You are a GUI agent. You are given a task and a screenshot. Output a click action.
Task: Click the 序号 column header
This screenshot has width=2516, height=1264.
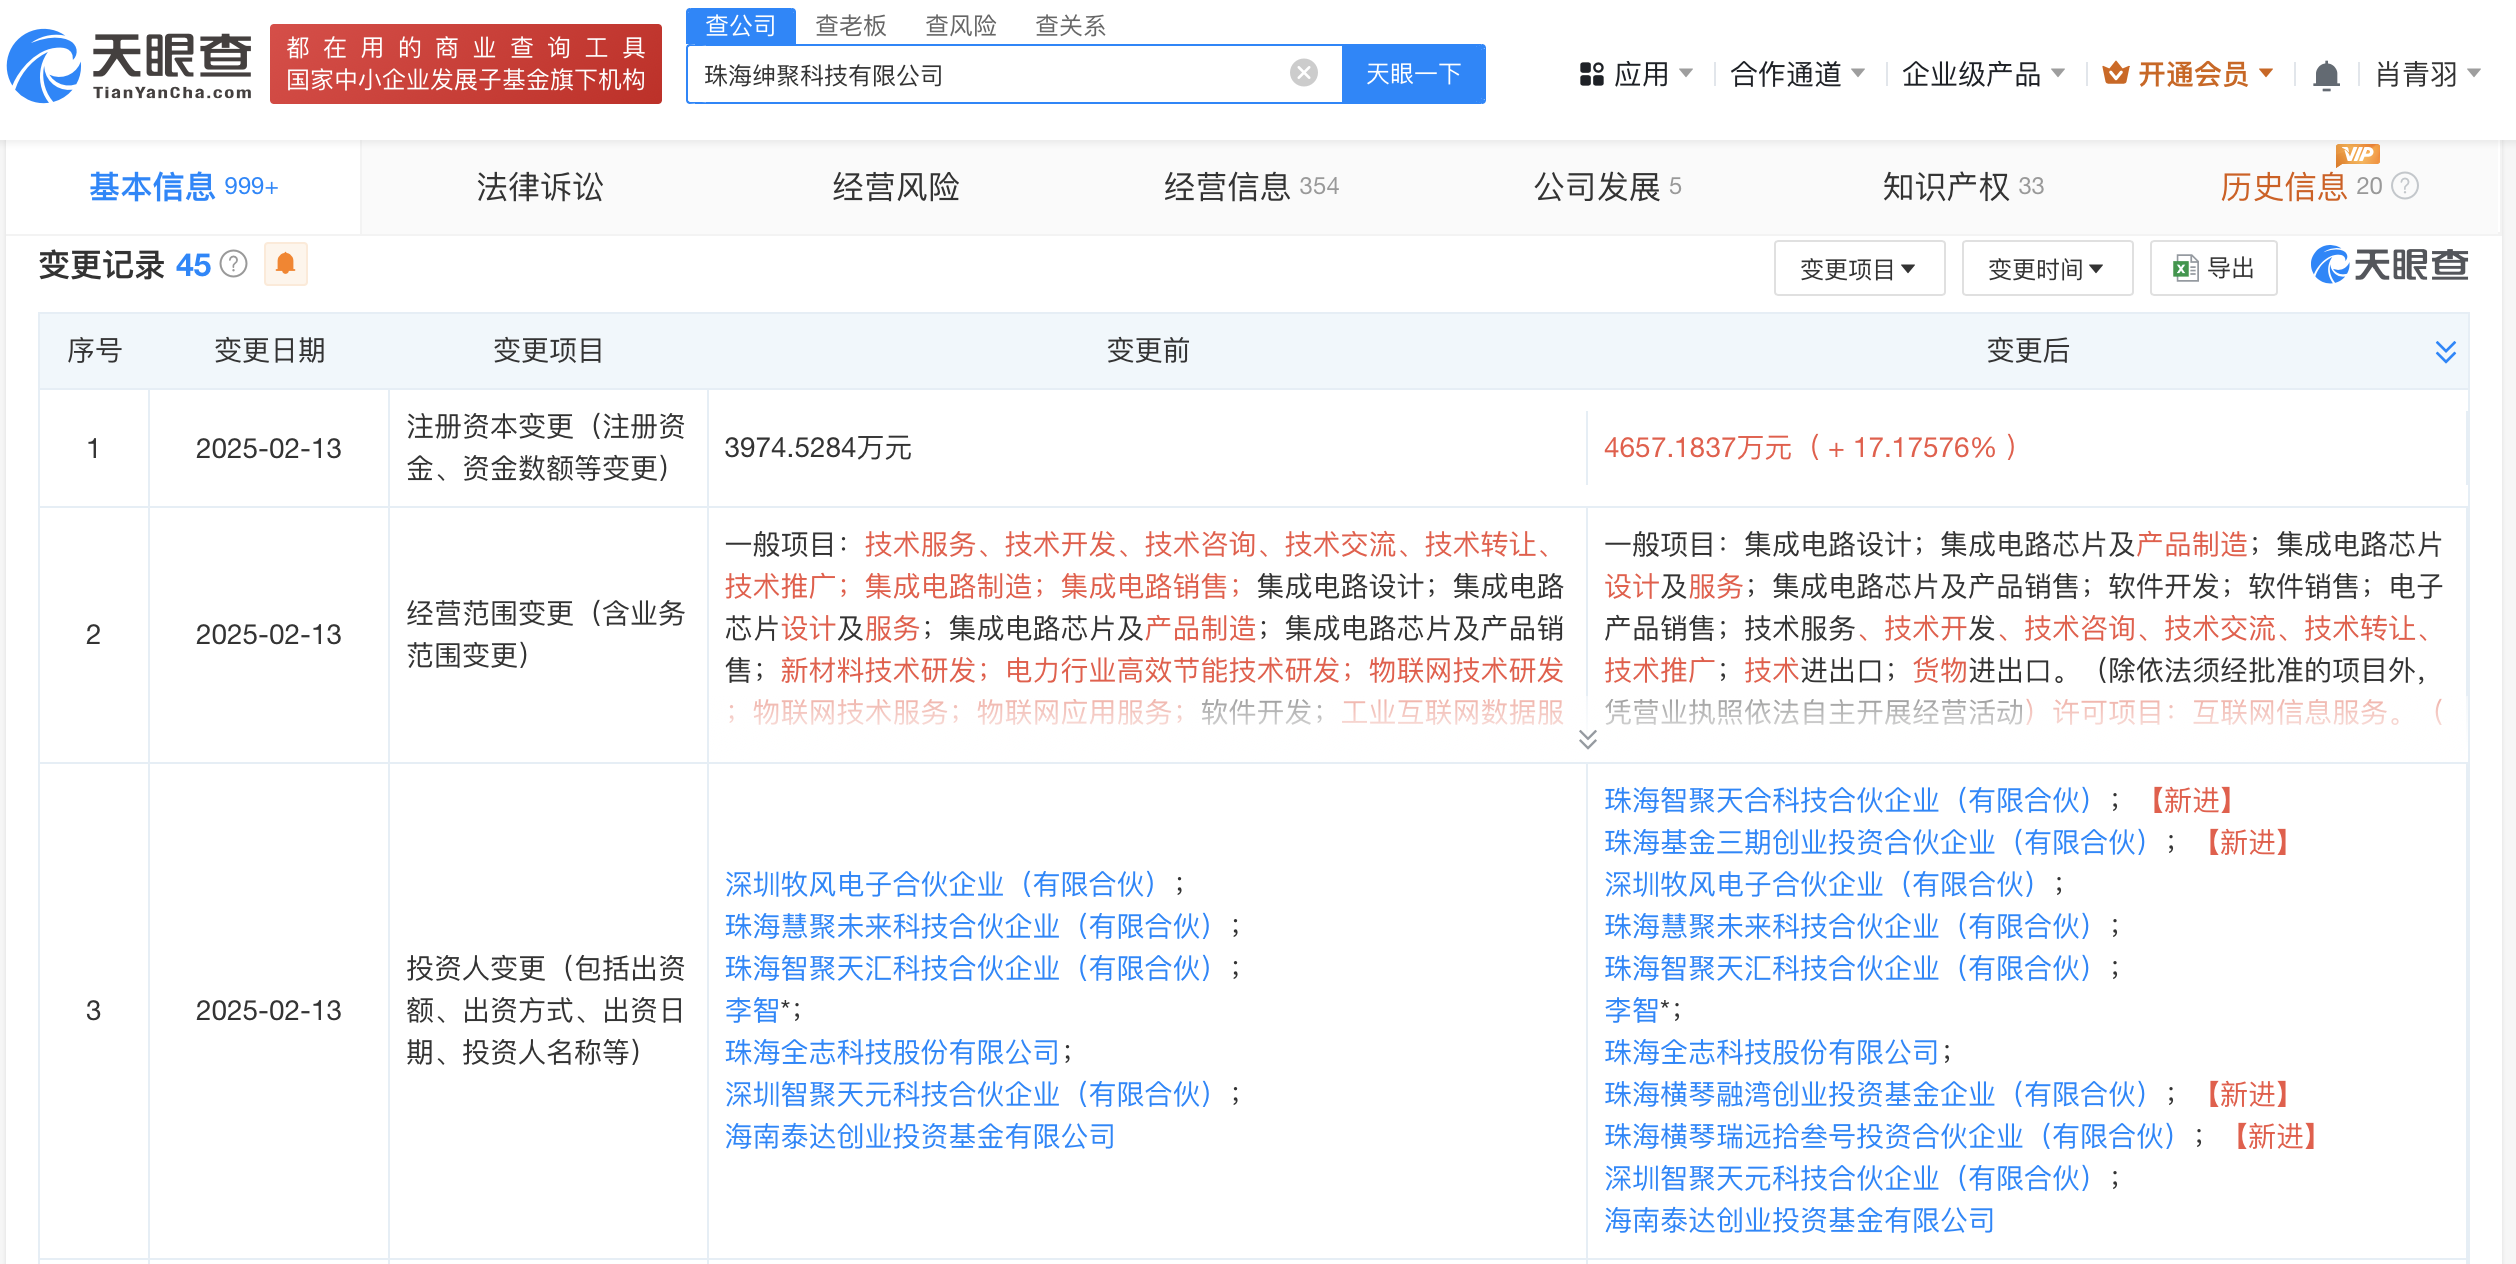[x=94, y=350]
